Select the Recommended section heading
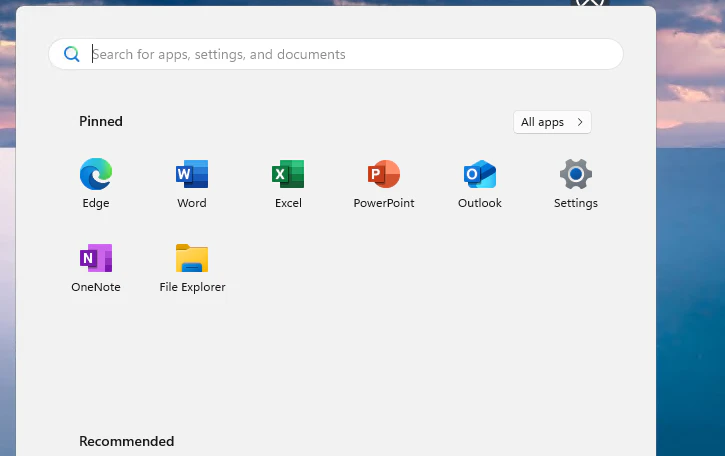This screenshot has width=725, height=456. point(127,441)
